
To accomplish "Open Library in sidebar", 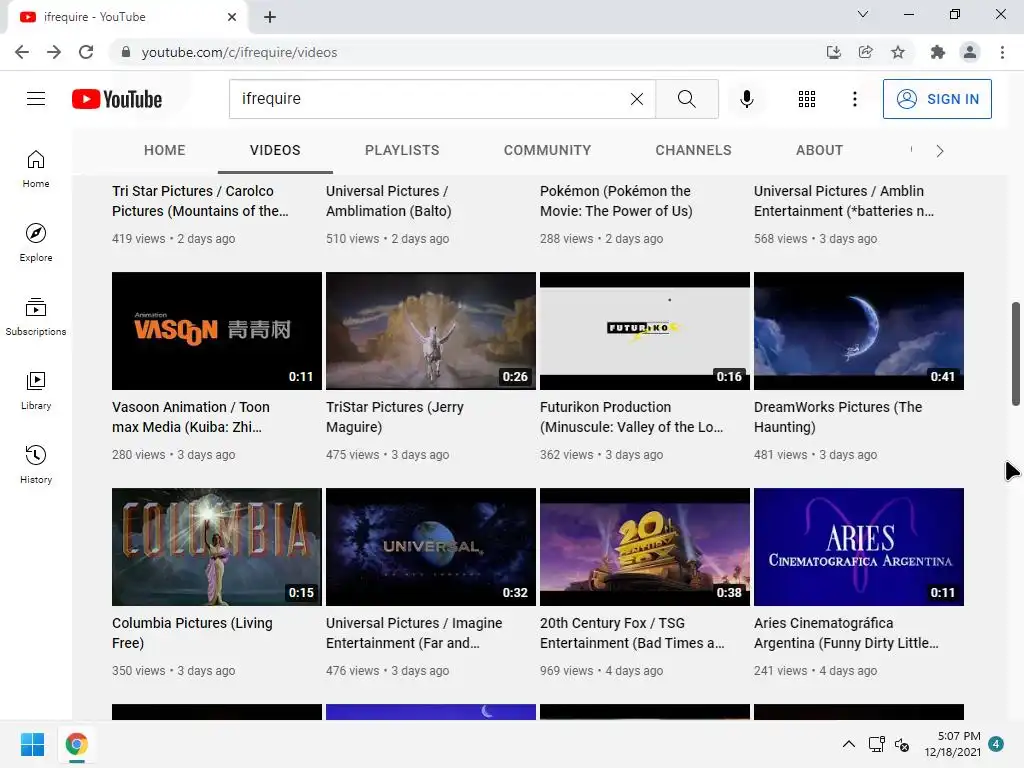I will [36, 391].
